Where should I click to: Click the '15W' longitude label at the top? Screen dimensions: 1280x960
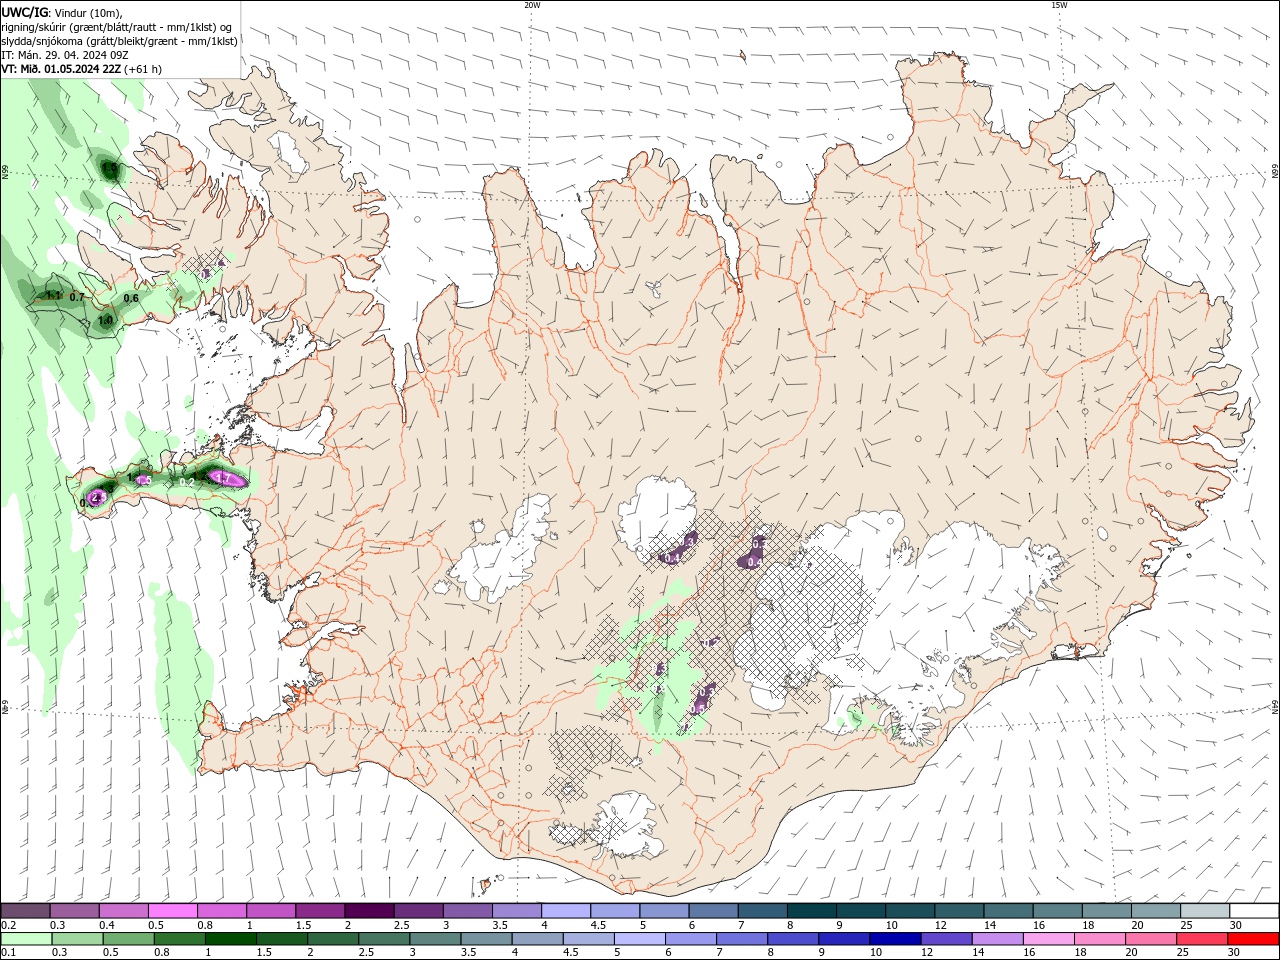1059,5
